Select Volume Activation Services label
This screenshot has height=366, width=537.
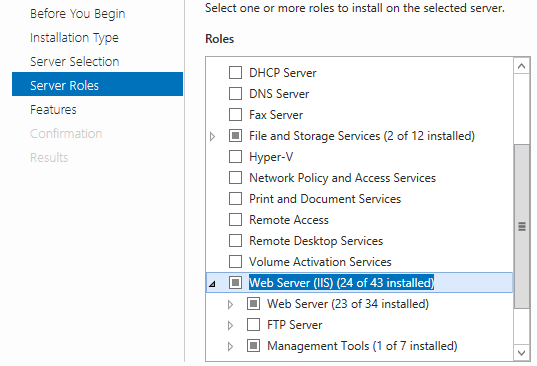pyautogui.click(x=320, y=262)
